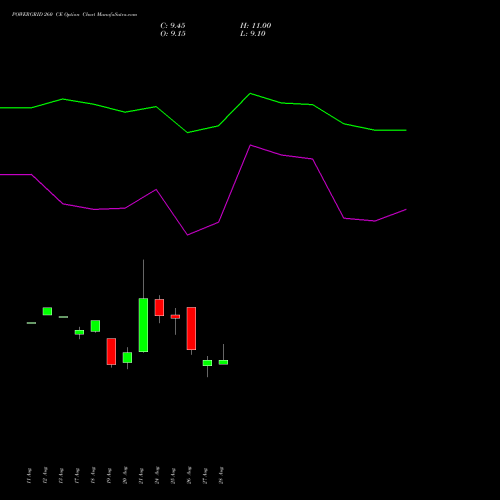Viewport: 500px width, 500px height.
Task: Click the '27 Aug' date axis label
Action: [205, 476]
